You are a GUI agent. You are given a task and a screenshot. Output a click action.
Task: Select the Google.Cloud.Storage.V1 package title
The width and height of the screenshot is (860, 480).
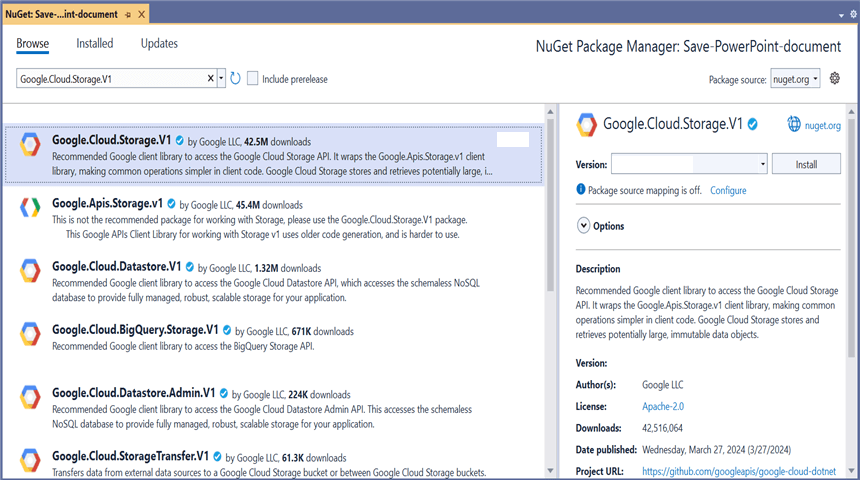pyautogui.click(x=111, y=140)
